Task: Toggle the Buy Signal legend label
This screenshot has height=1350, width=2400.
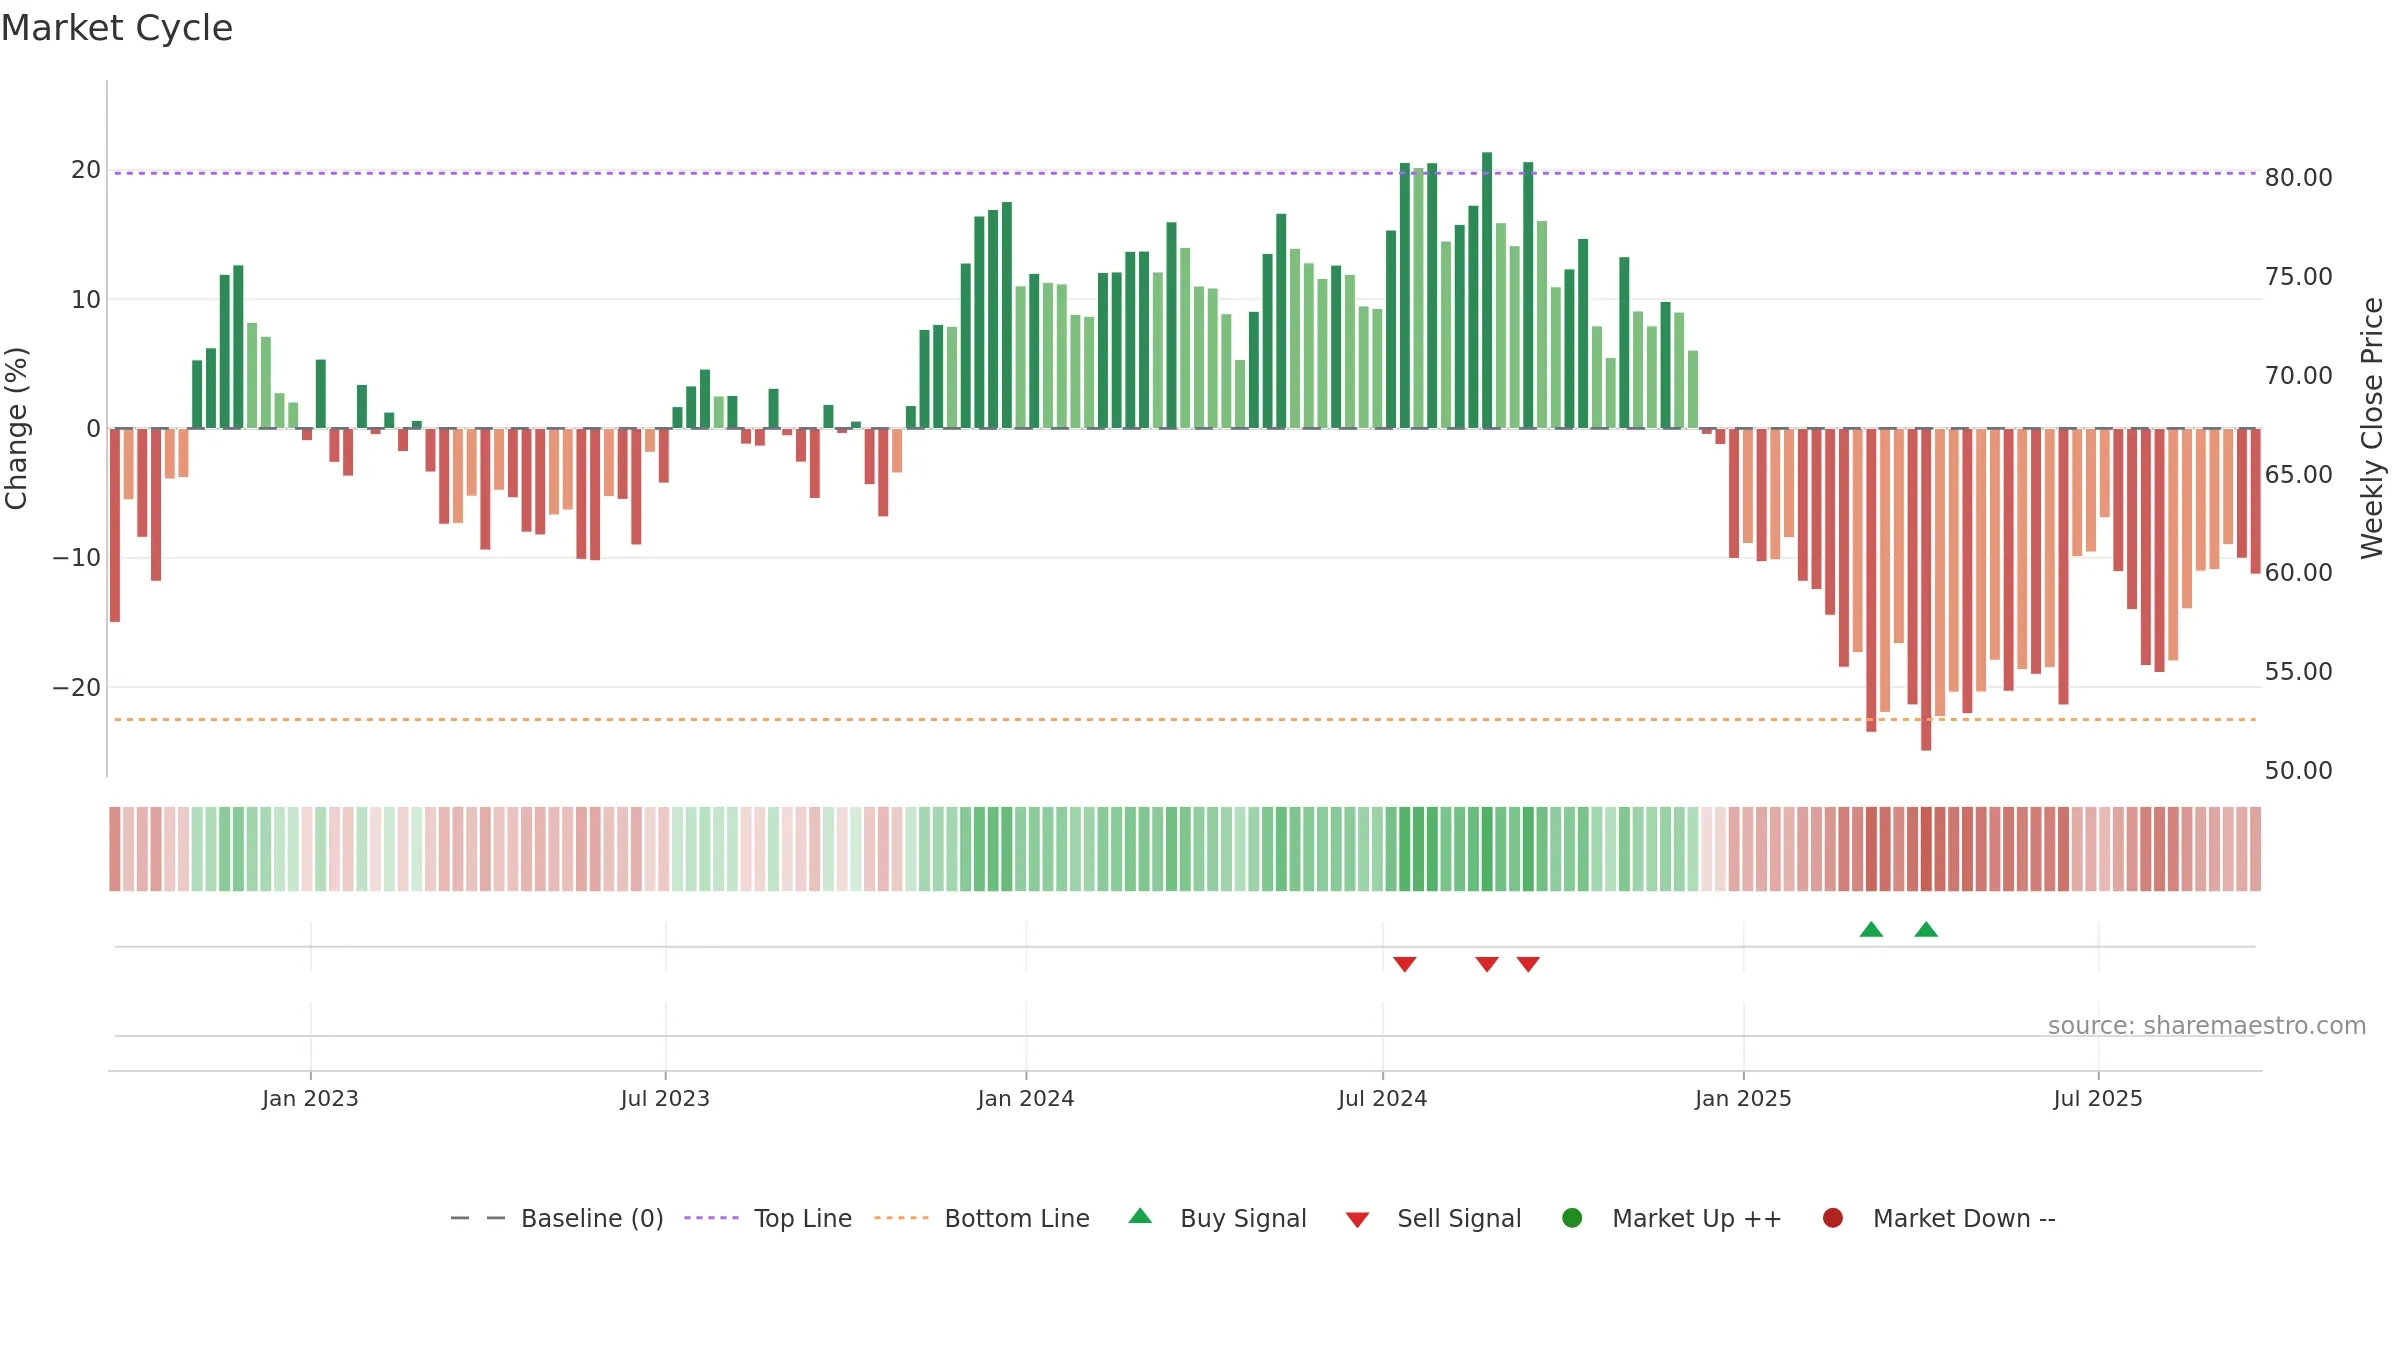Action: [1243, 1219]
